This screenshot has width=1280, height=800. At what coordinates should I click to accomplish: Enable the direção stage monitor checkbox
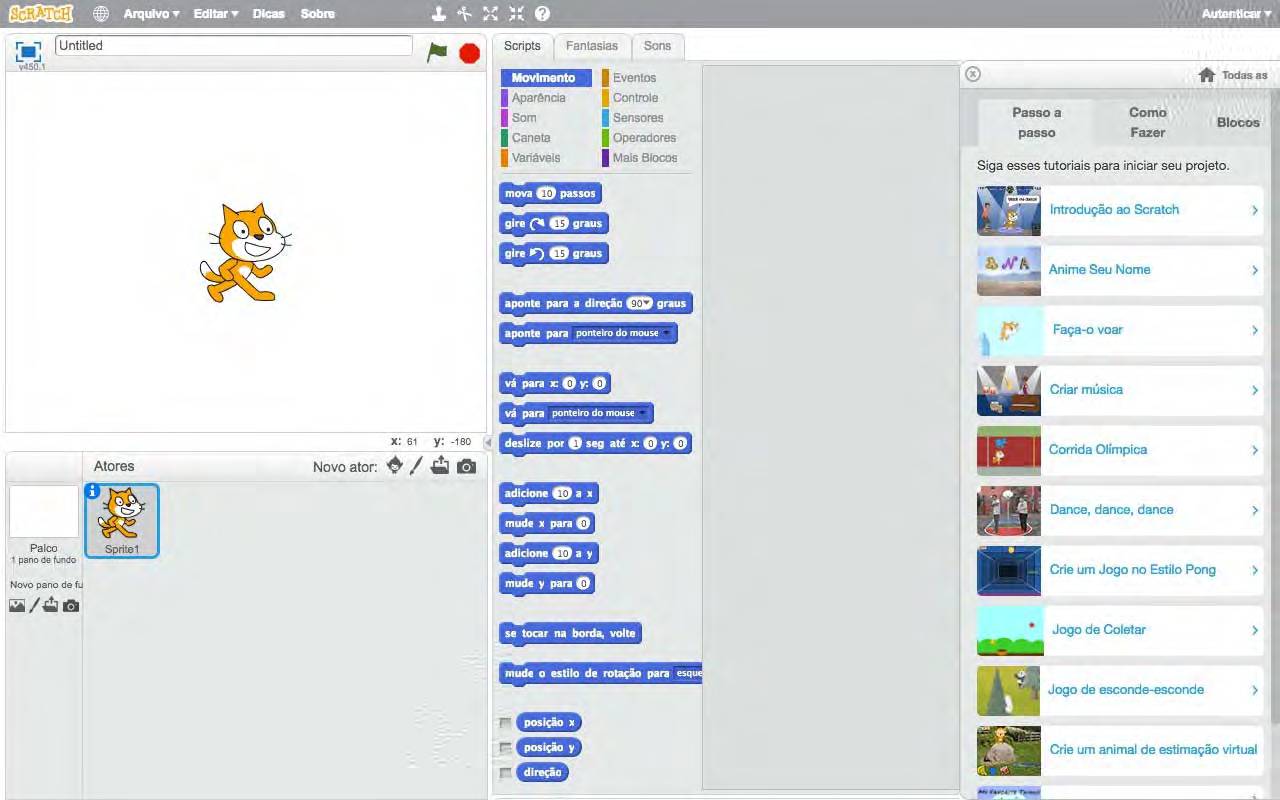tap(506, 771)
